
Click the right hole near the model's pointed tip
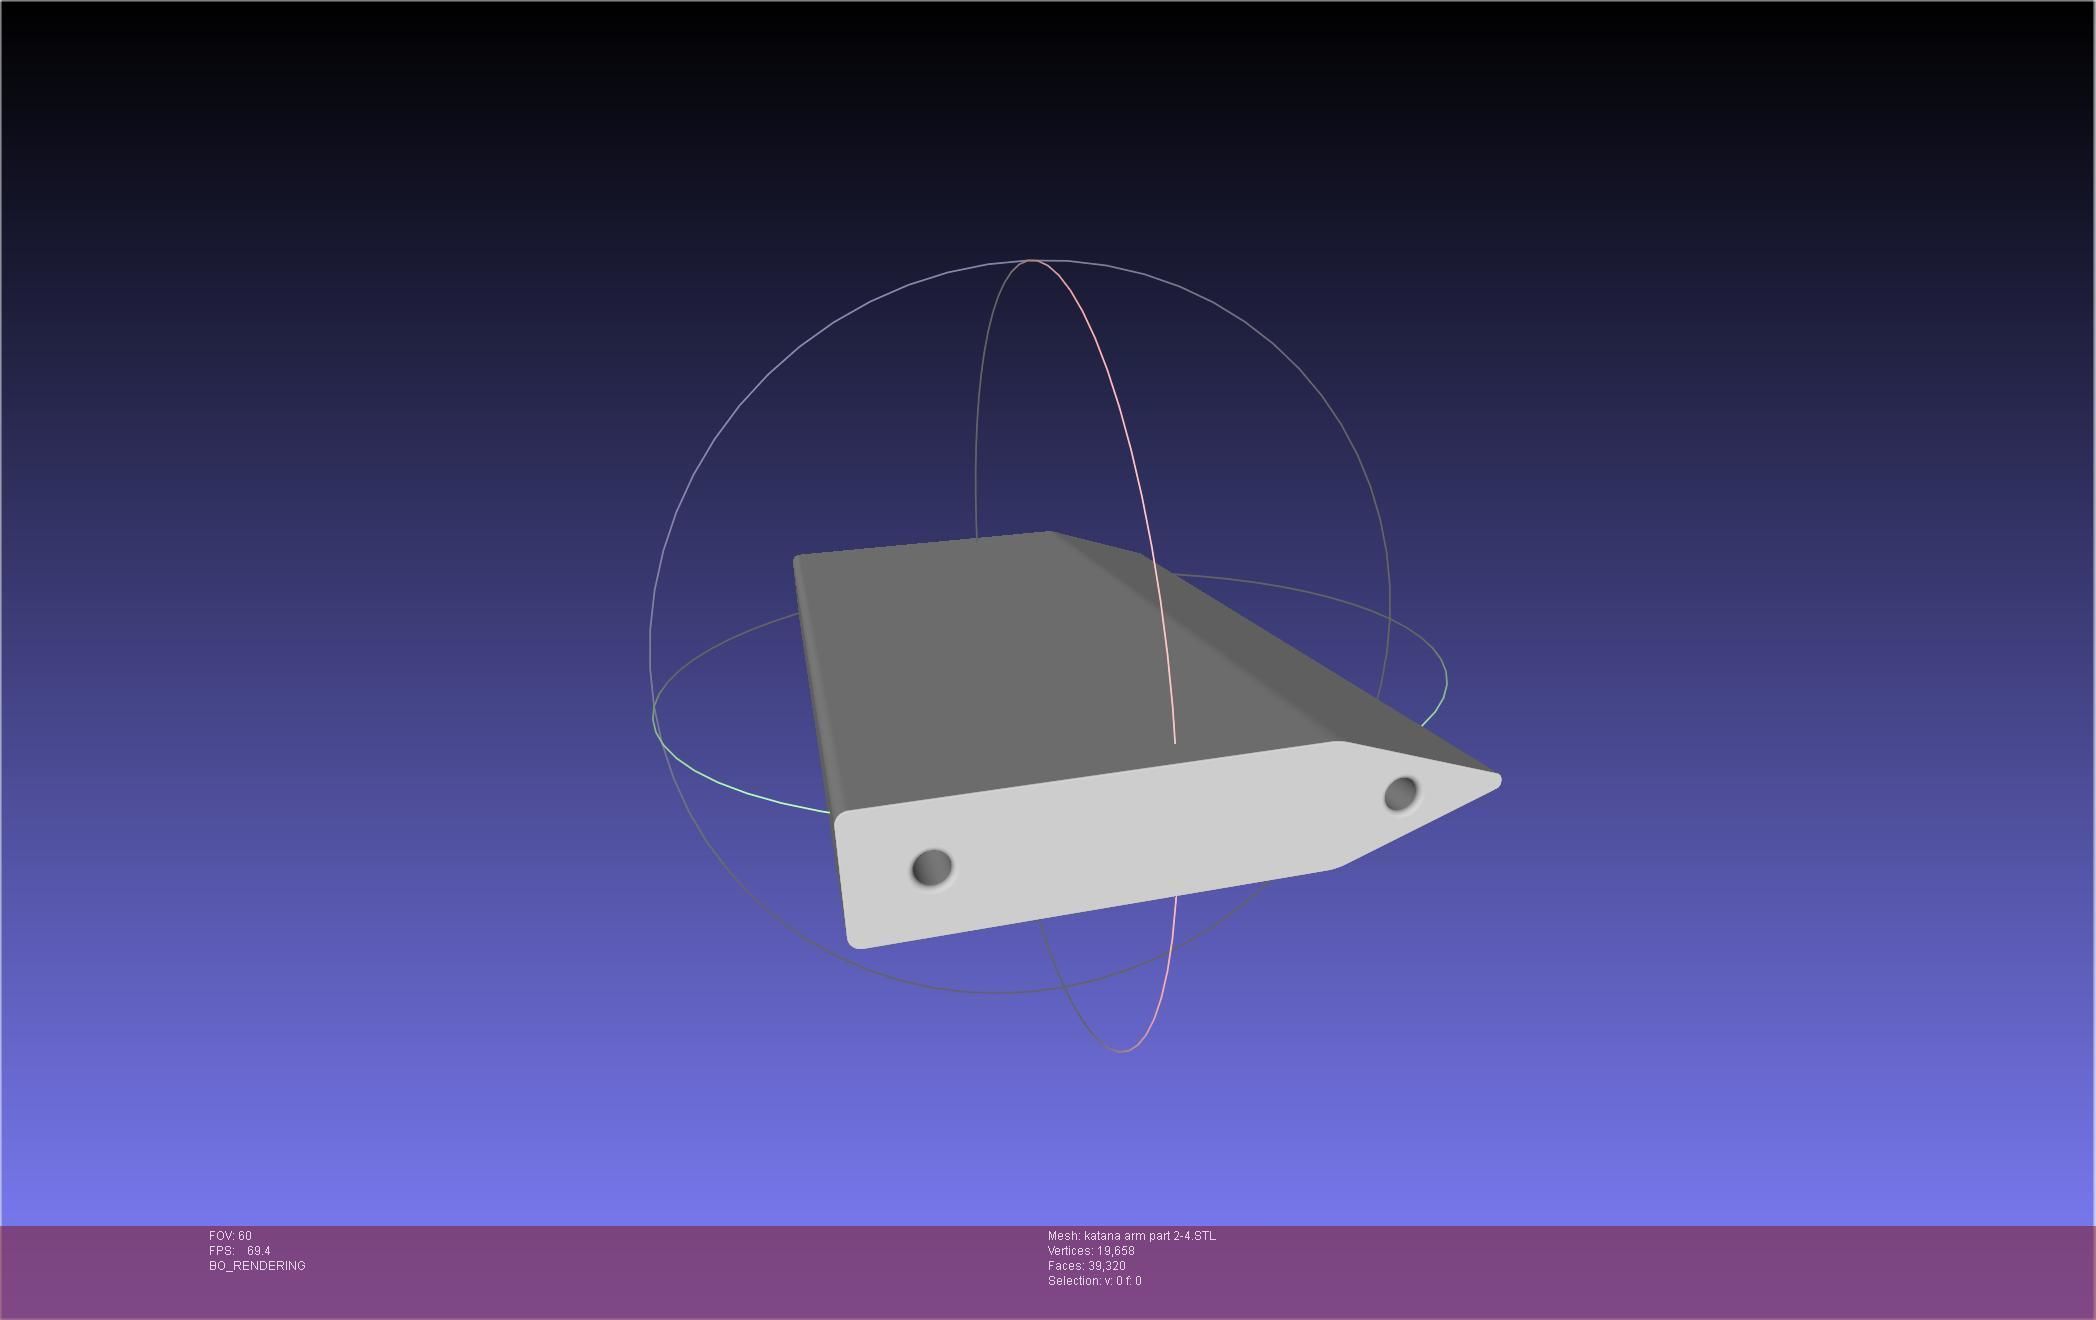tap(1401, 794)
